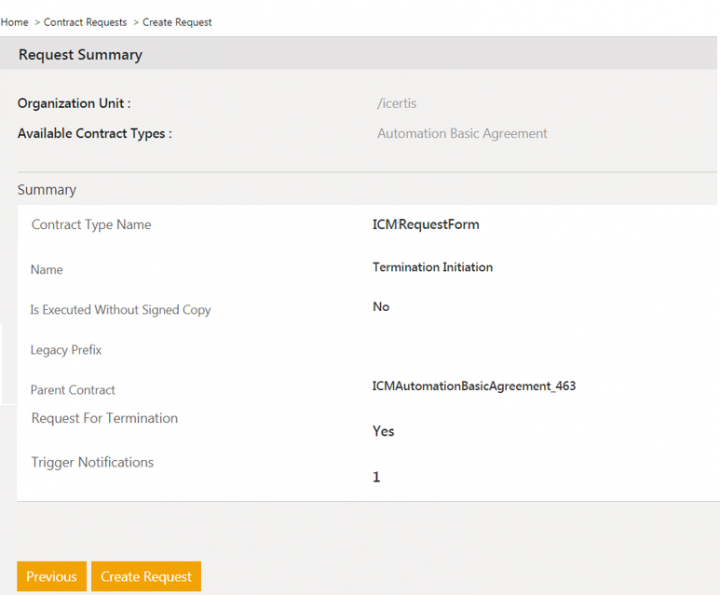Select the ICMRequestForm value
This screenshot has height=595, width=720.
click(x=426, y=225)
